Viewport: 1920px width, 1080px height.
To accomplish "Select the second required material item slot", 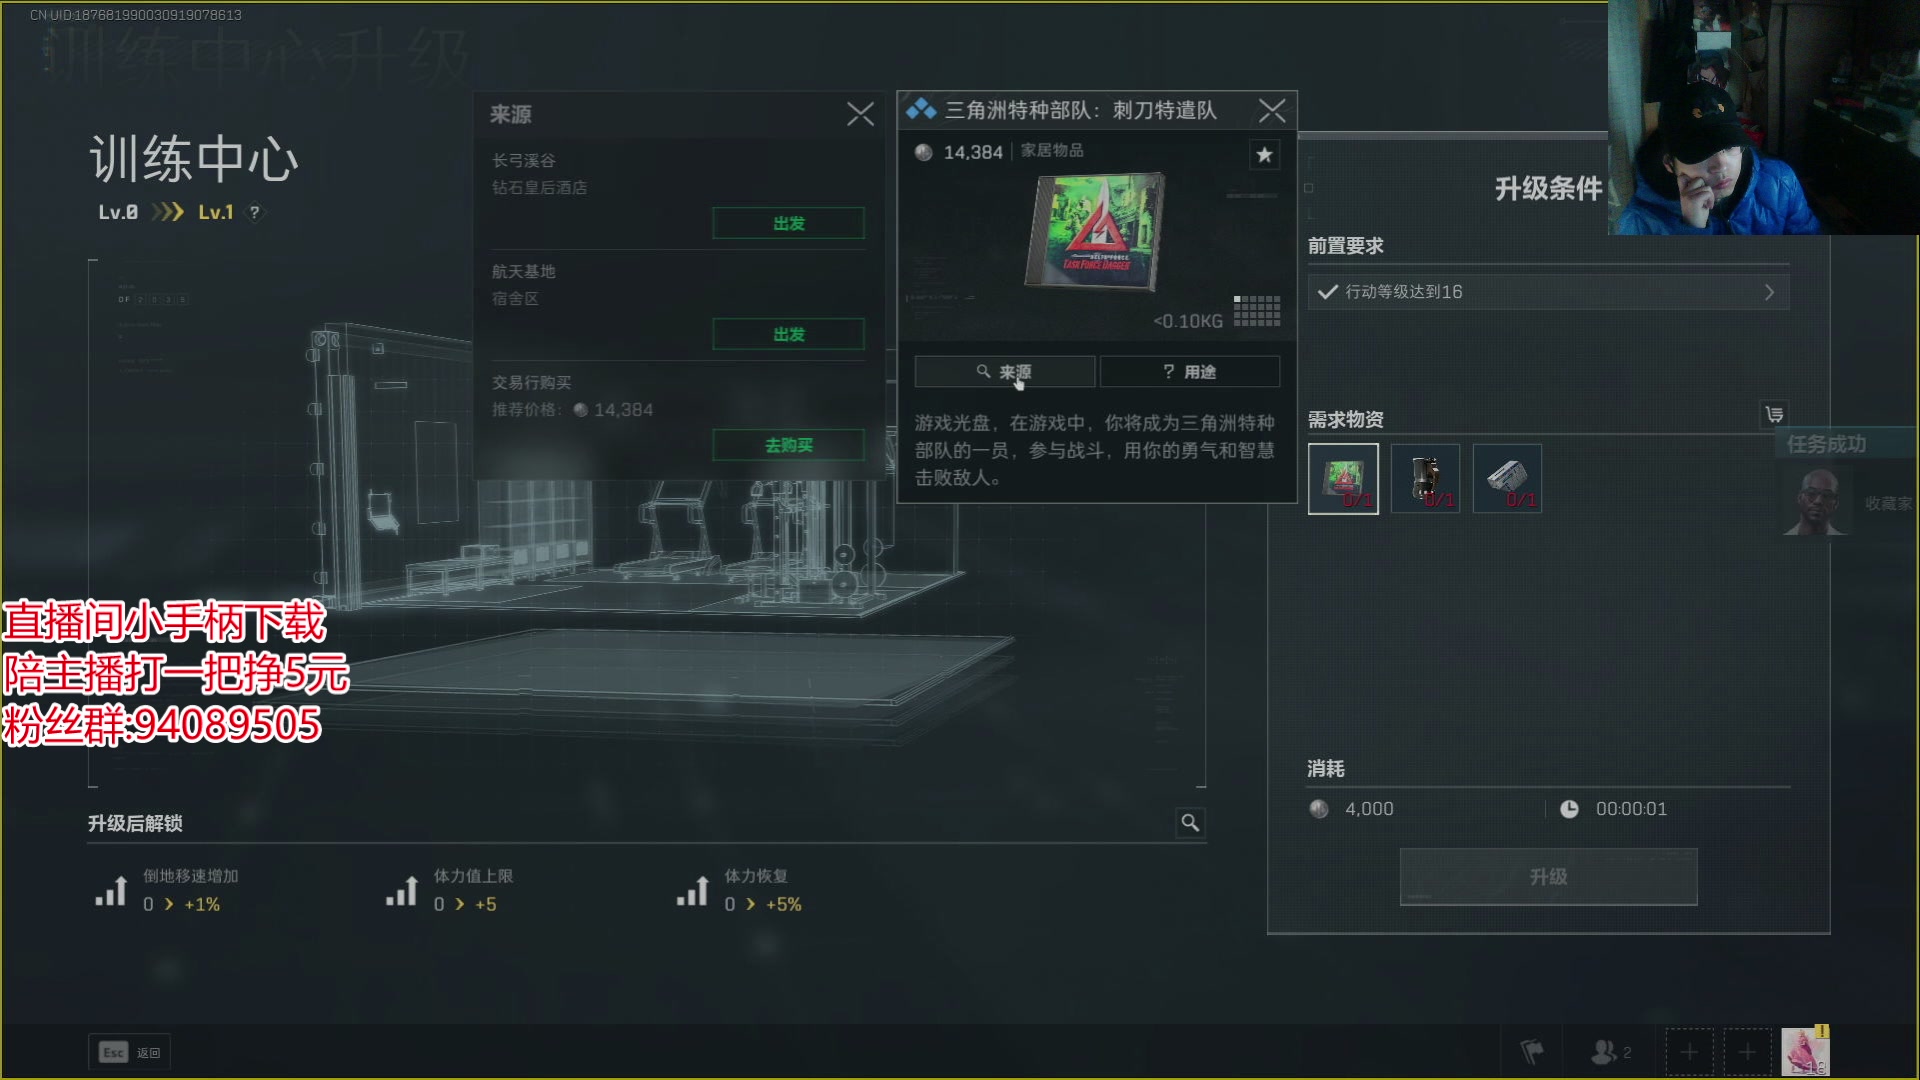I will click(1425, 479).
